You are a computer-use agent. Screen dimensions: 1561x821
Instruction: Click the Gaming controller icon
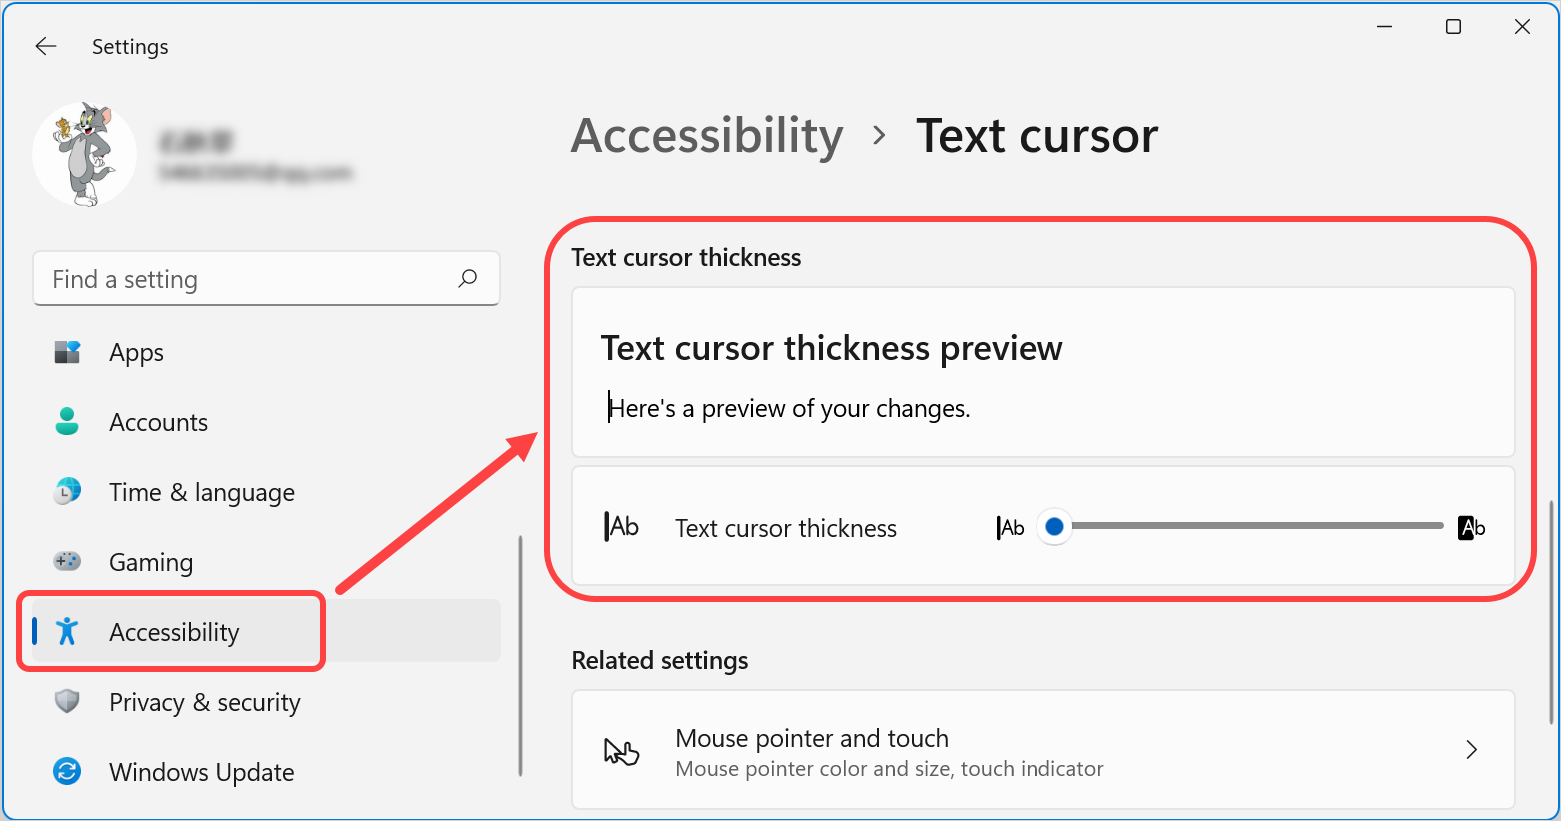[x=67, y=562]
